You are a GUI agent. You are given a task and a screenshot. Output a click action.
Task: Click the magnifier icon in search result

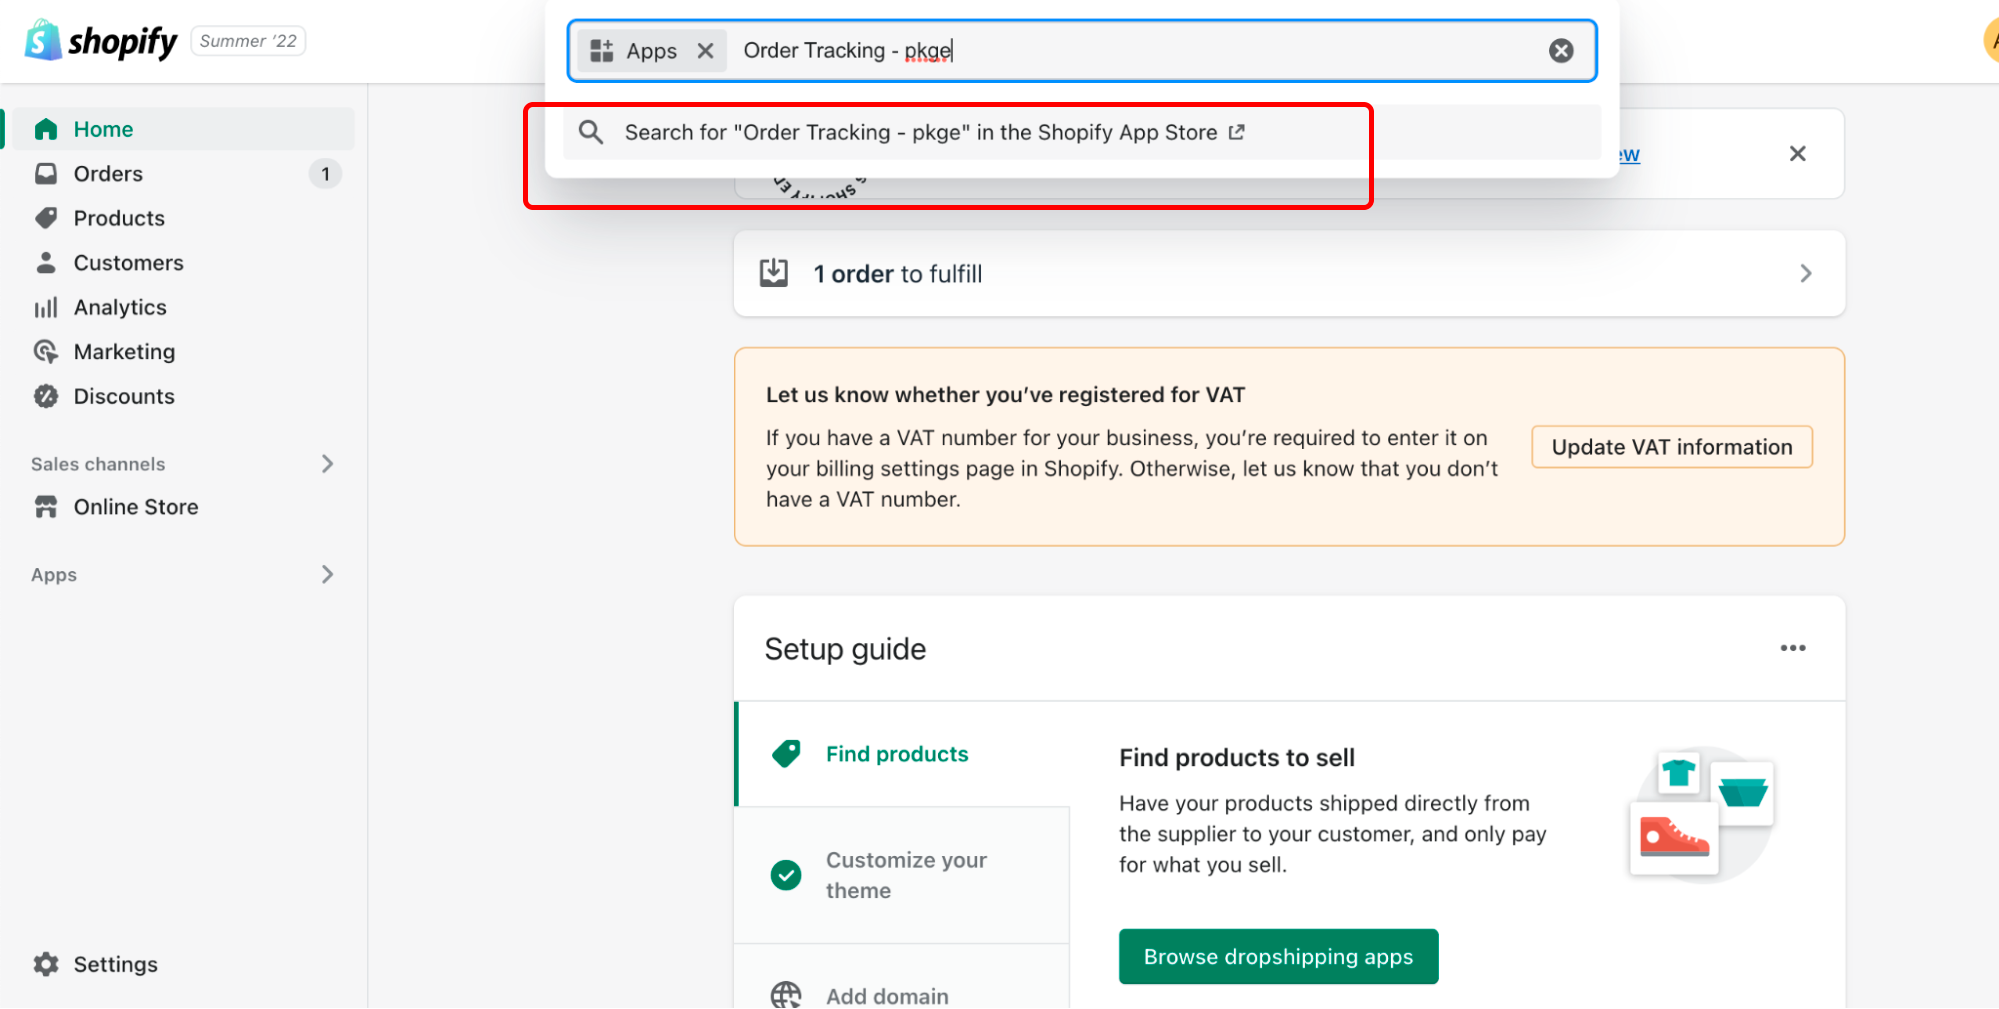(x=591, y=132)
